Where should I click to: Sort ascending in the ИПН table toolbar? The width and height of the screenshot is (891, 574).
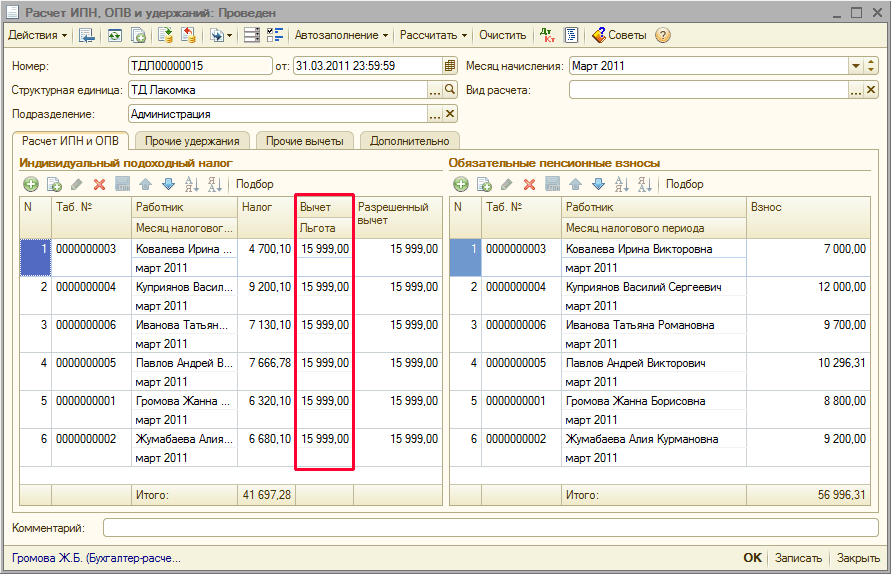point(191,184)
